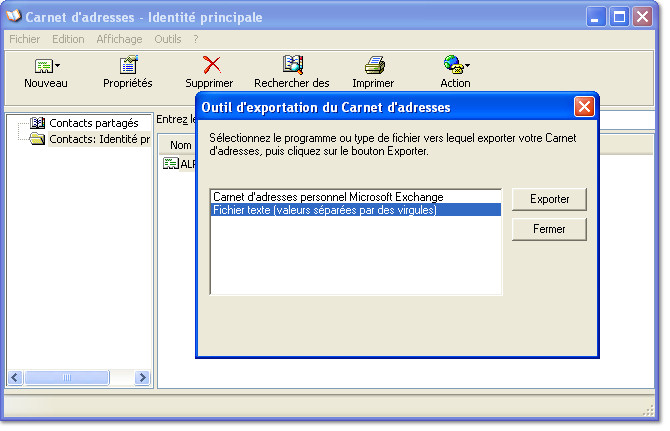Click the red Supprimer icon

211,65
